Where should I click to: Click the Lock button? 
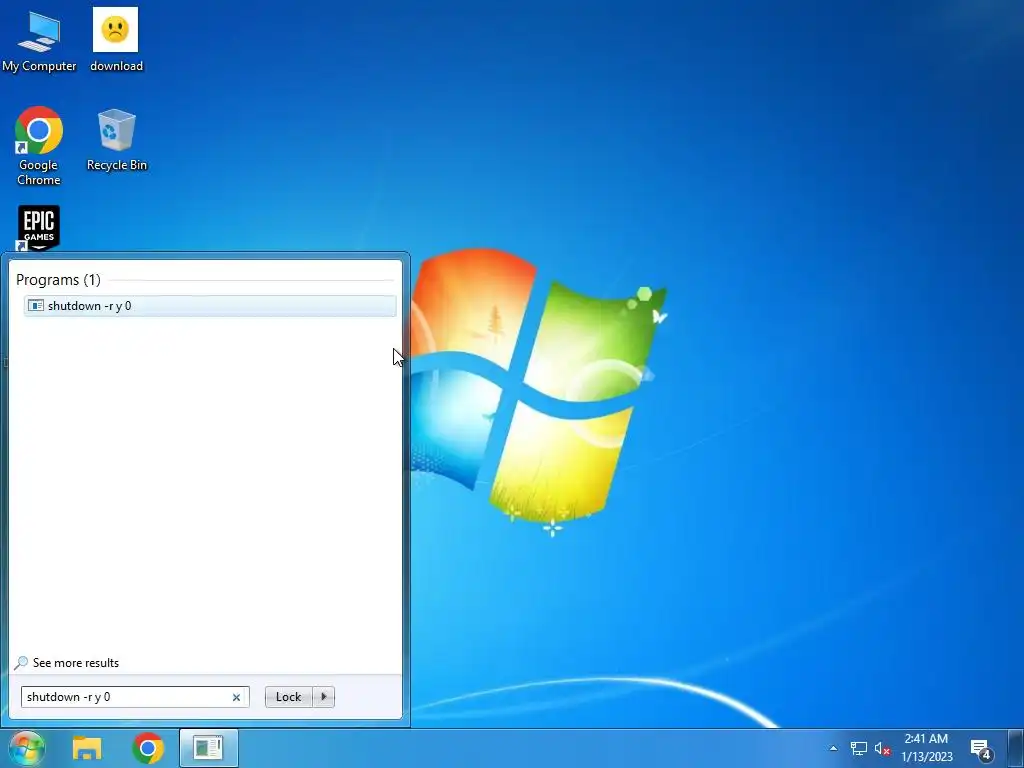click(289, 697)
